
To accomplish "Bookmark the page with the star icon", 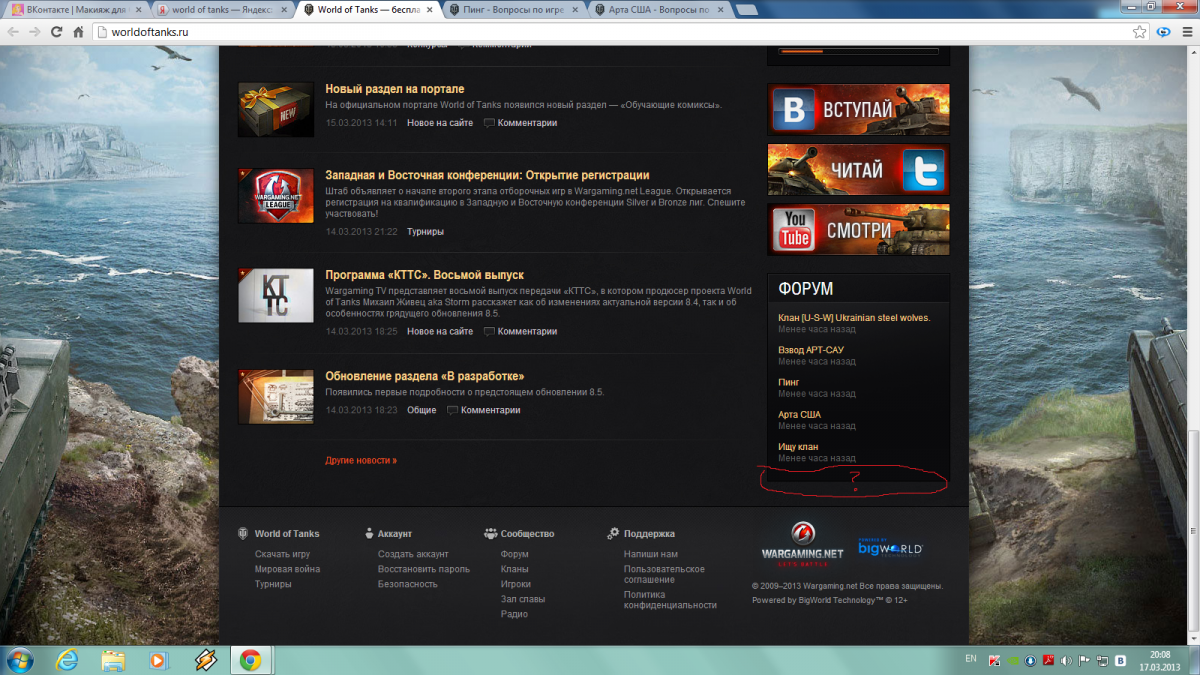I will [1139, 31].
